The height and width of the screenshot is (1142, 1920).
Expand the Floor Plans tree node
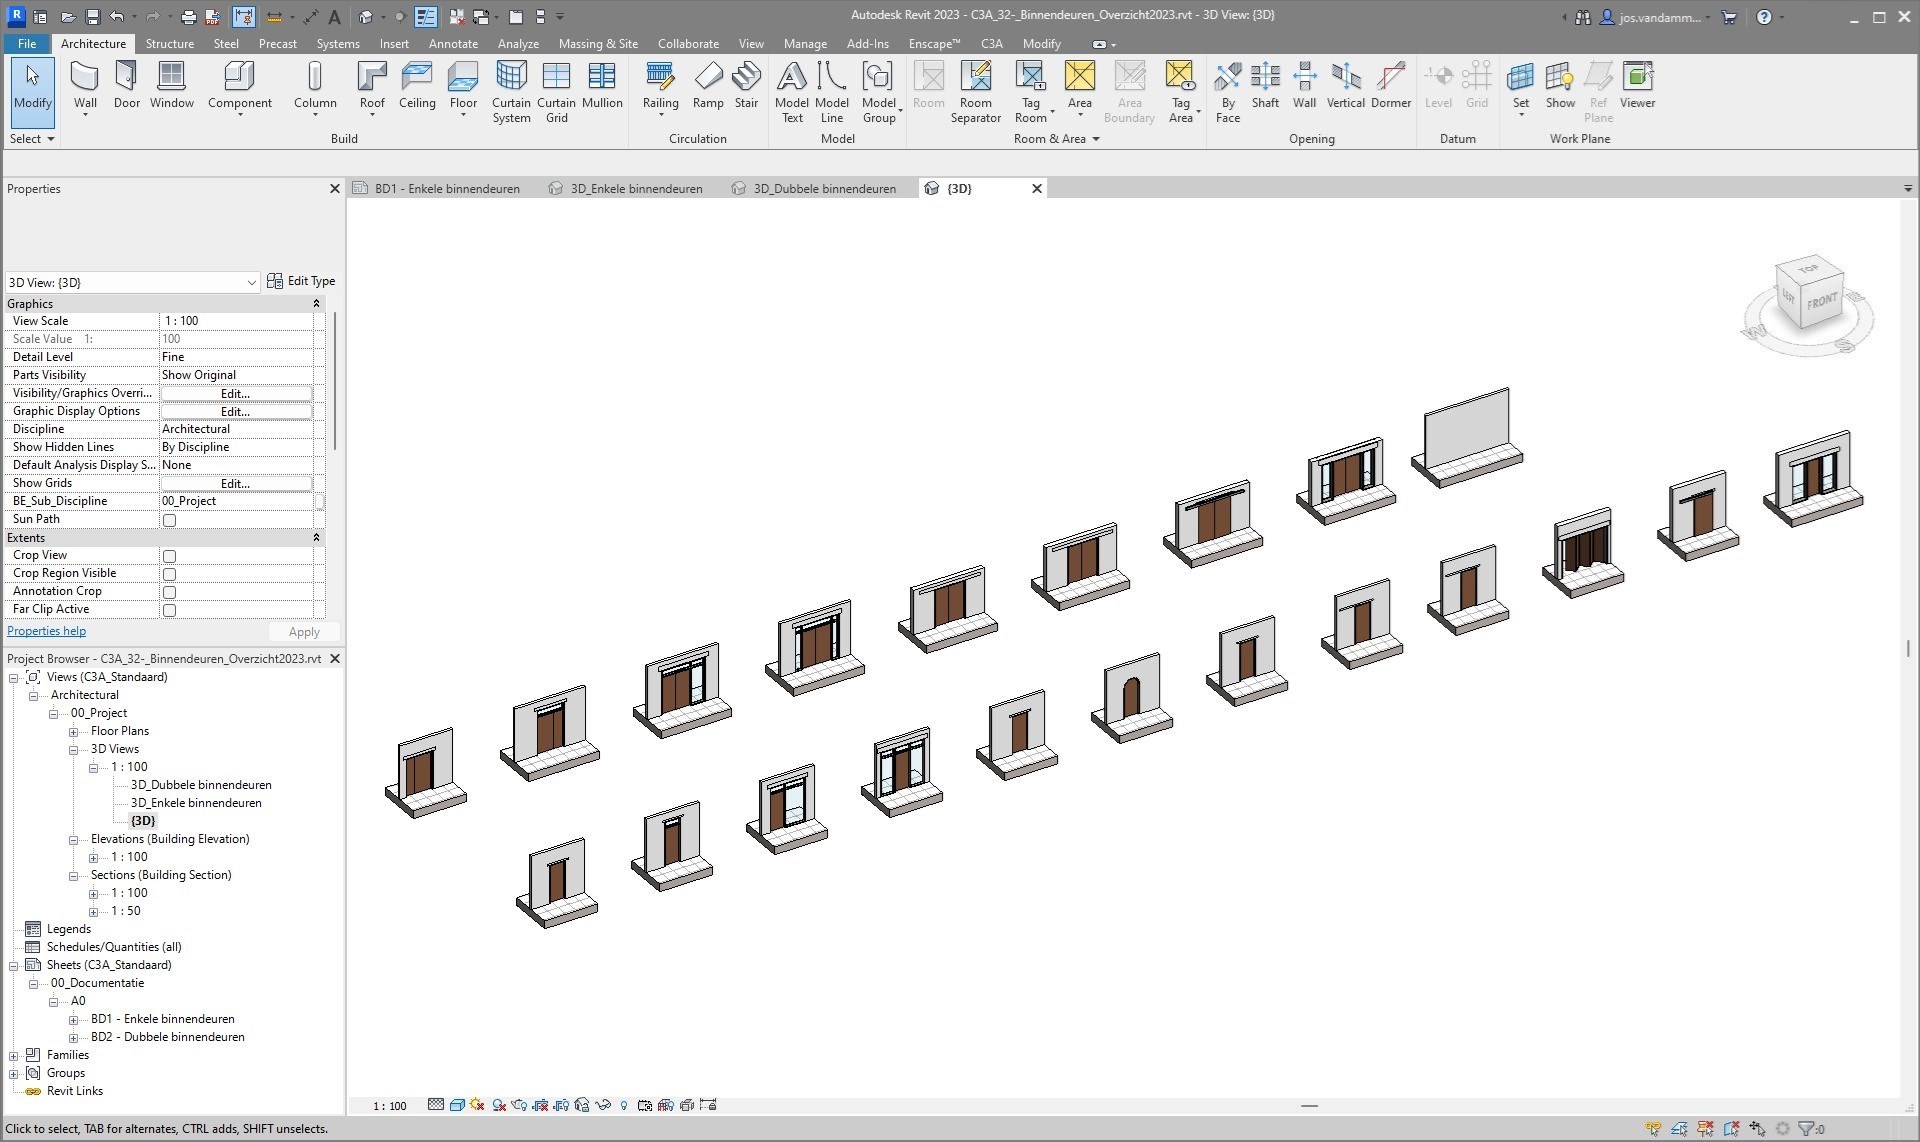[73, 732]
